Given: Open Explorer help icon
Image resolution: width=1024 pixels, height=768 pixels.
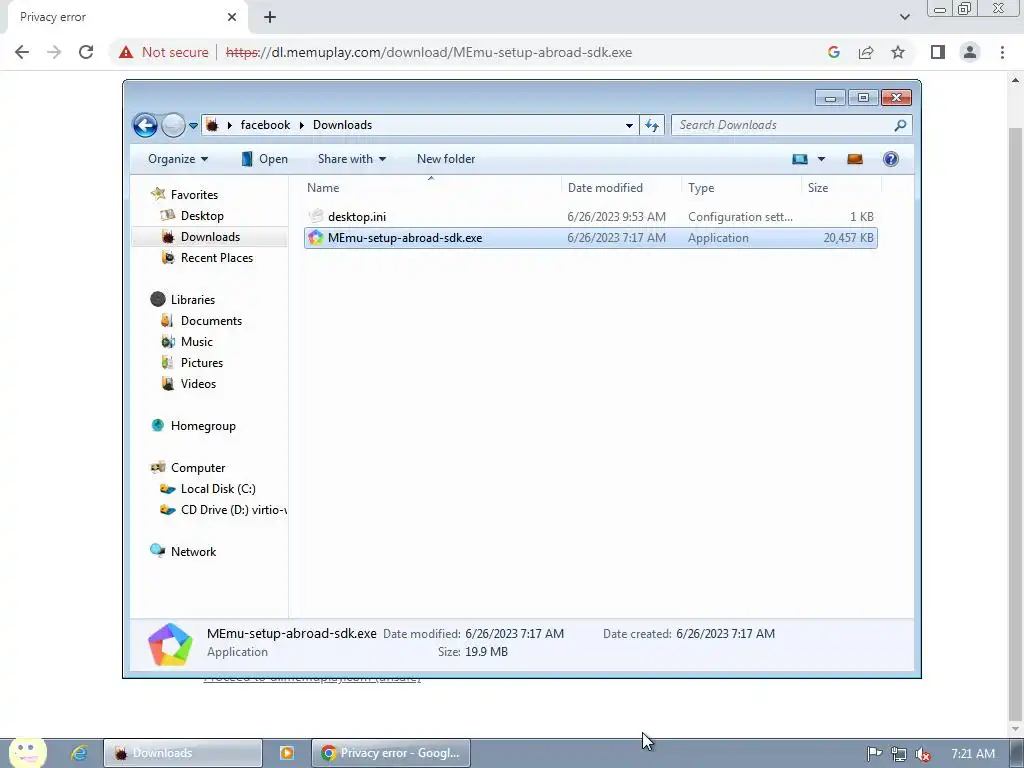Looking at the screenshot, I should coord(891,159).
